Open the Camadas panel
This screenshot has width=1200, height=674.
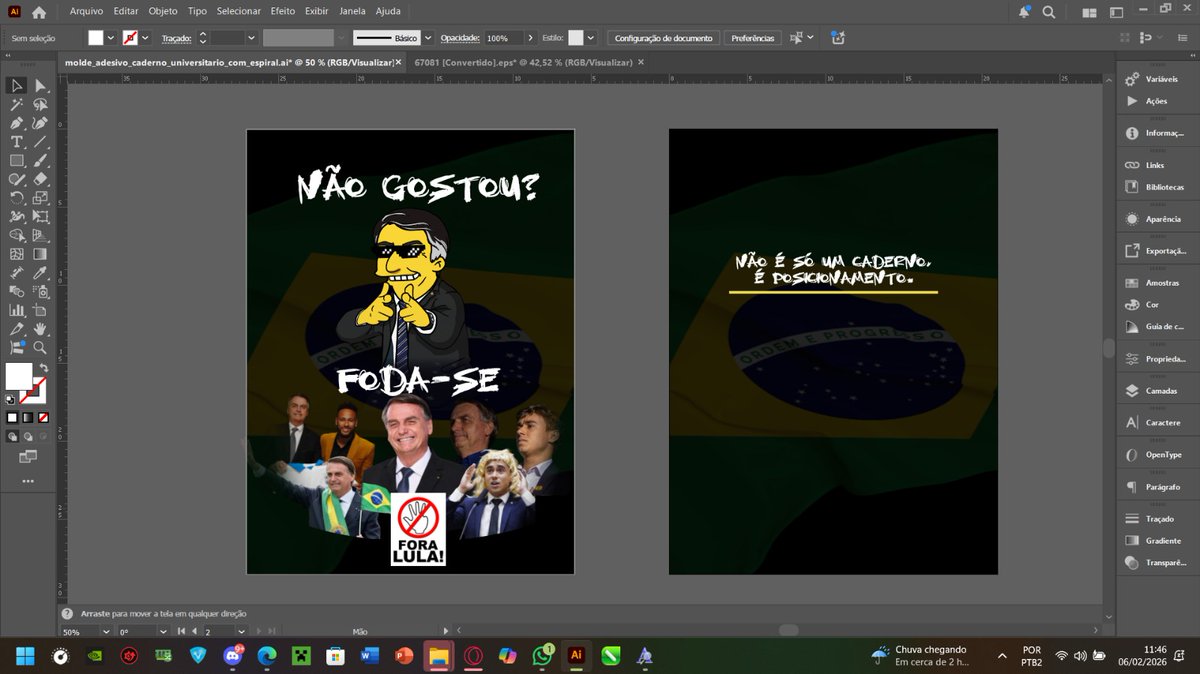click(1155, 391)
